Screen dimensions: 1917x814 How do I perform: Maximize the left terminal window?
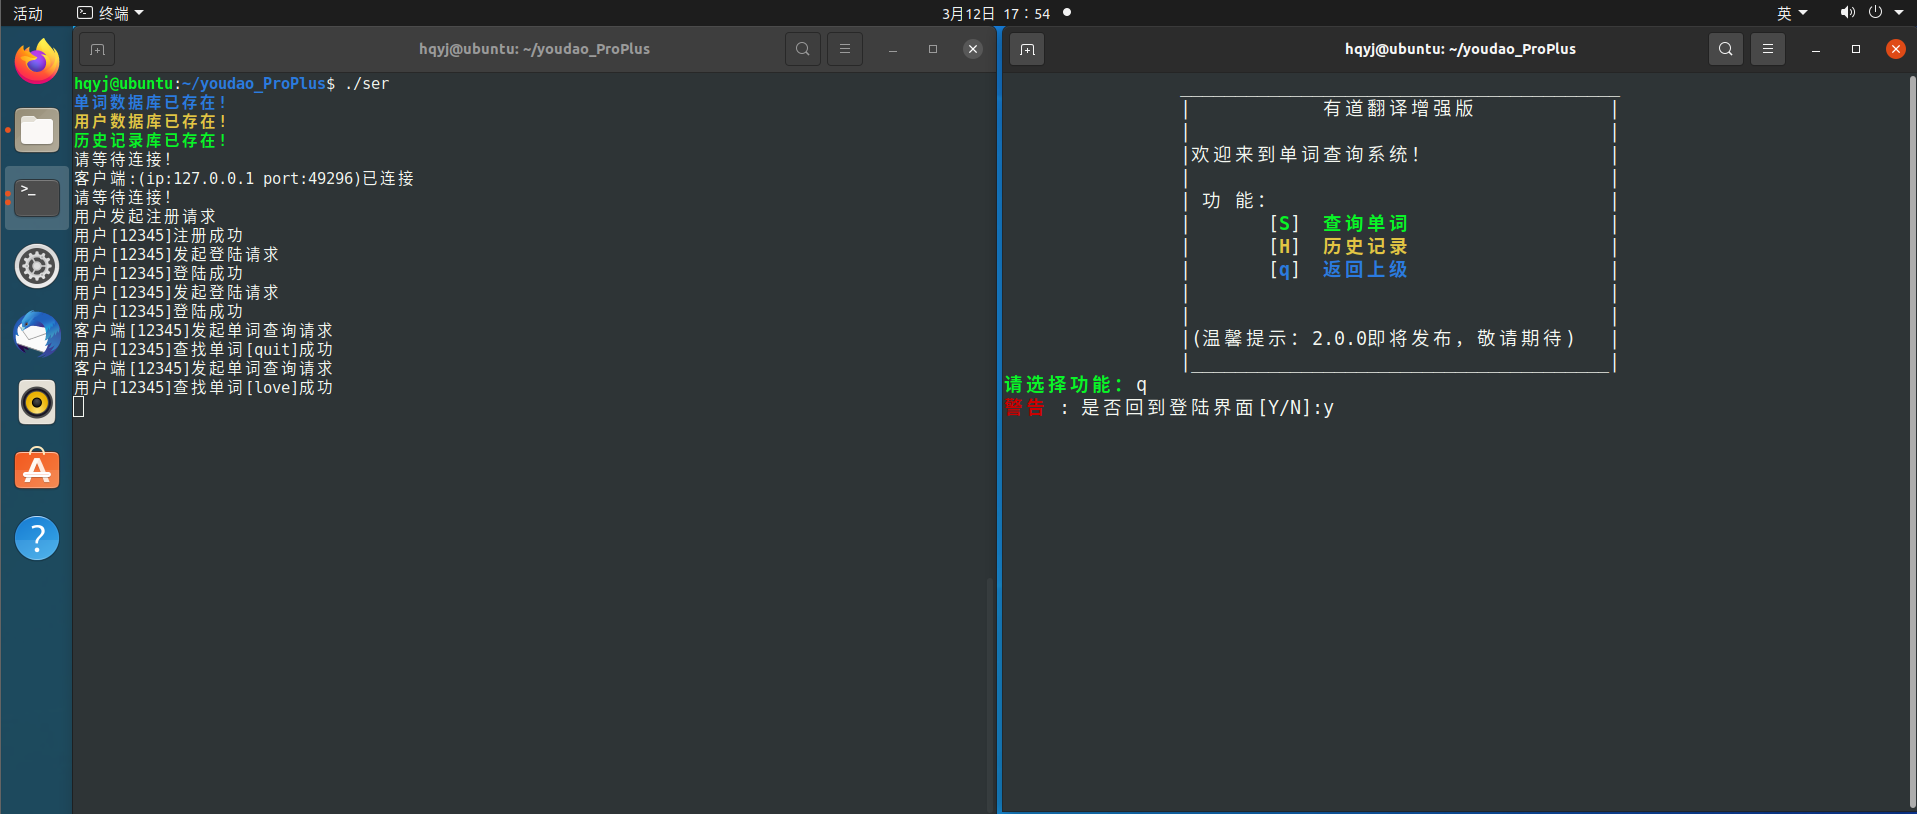(x=933, y=49)
